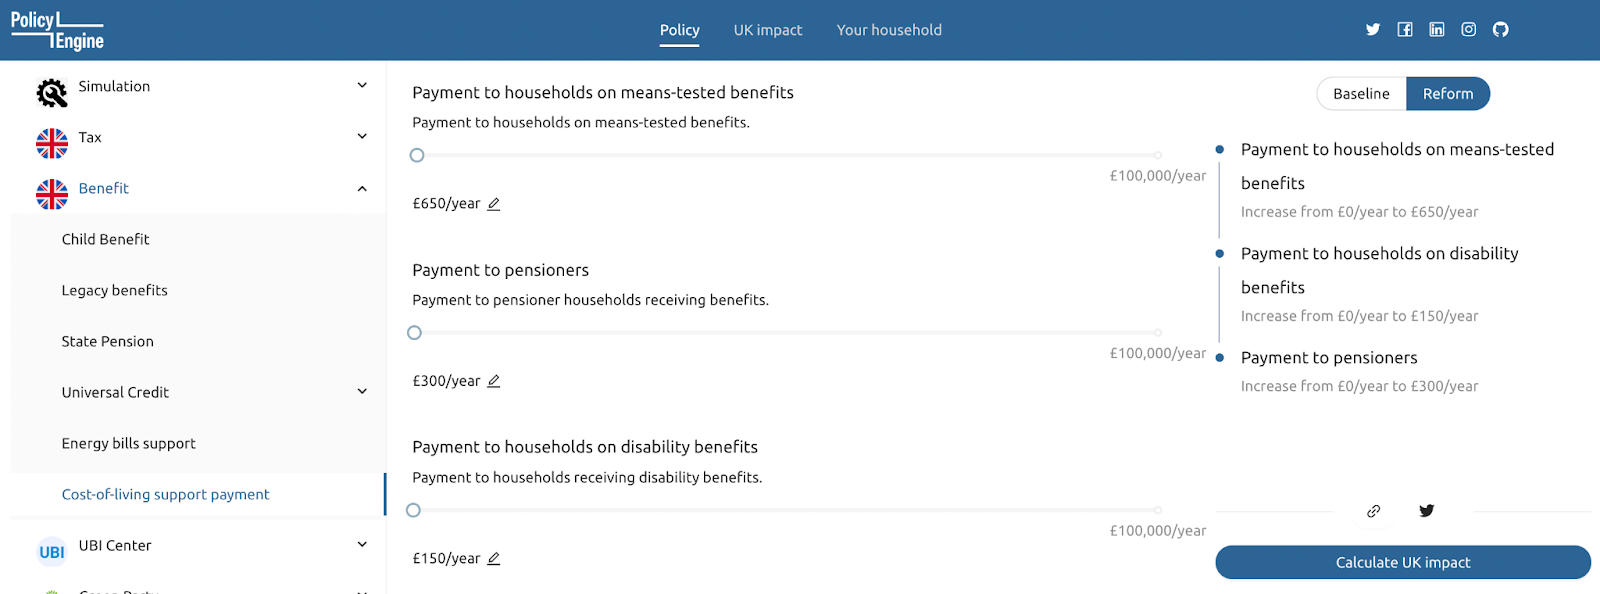The image size is (1600, 594).
Task: Open the Your household tab
Action: (889, 30)
